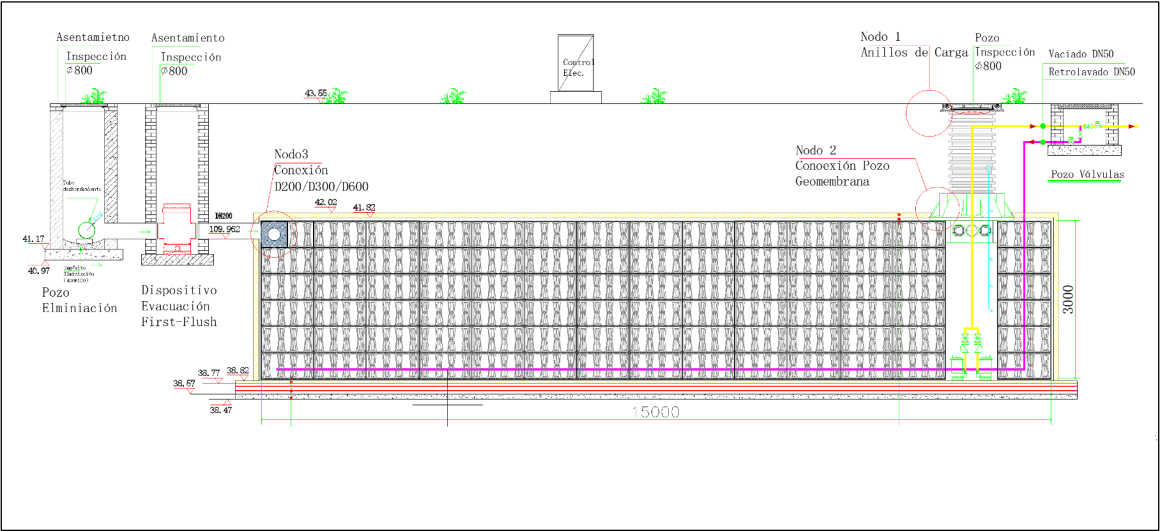Click the 'Retrolavado DN50' annotation
This screenshot has height=531, width=1160.
click(x=1092, y=72)
